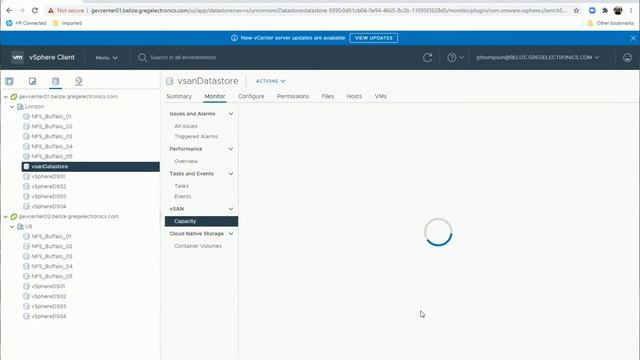Collapse the Issues and Alarms section
Viewport: 640px width, 360px height.
(x=231, y=114)
